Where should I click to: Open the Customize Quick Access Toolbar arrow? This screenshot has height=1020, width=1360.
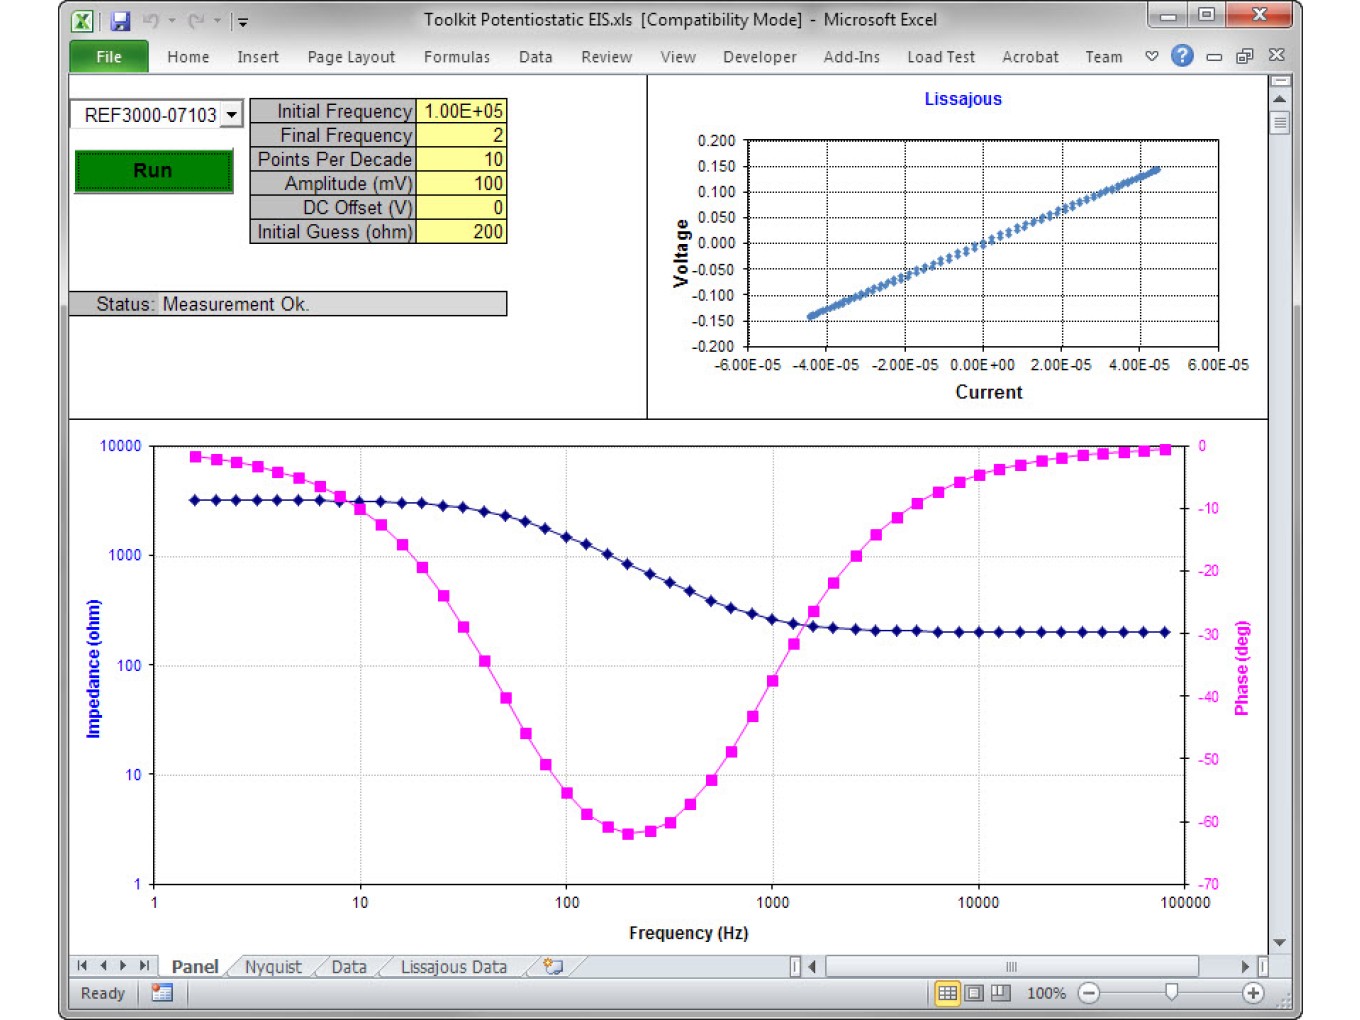tap(242, 21)
